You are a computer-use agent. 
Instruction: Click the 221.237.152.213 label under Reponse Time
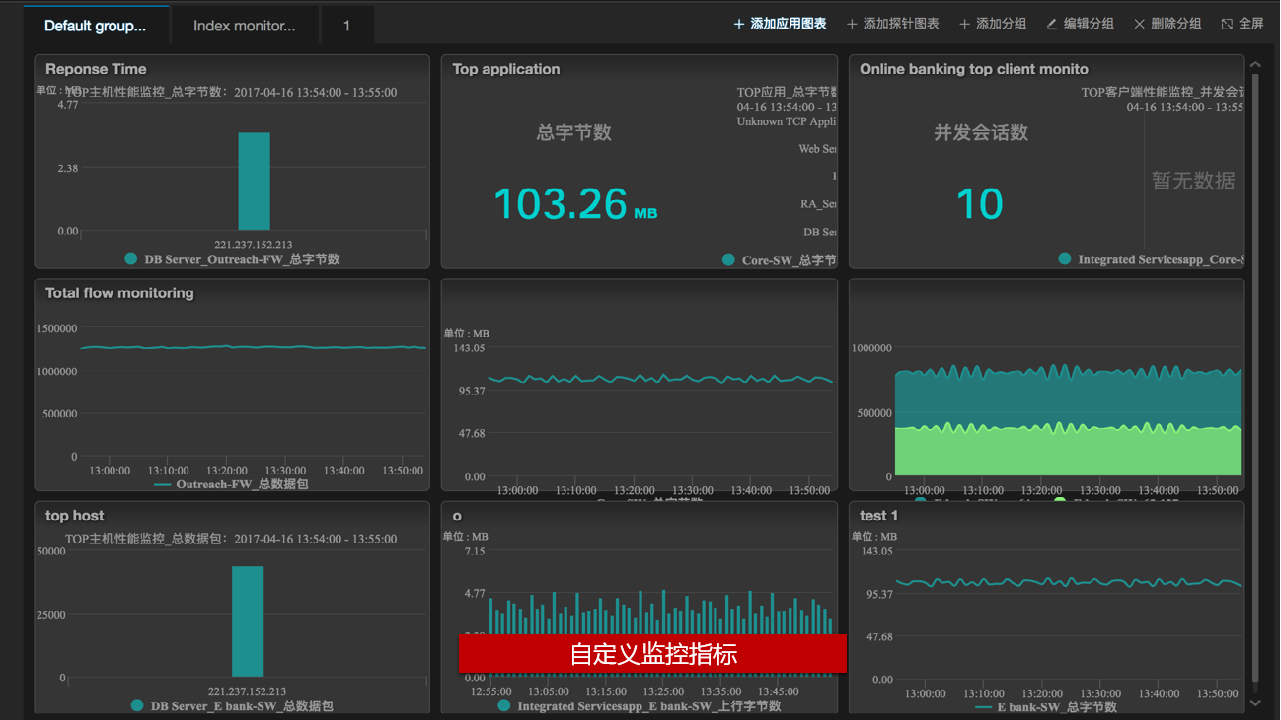(253, 244)
